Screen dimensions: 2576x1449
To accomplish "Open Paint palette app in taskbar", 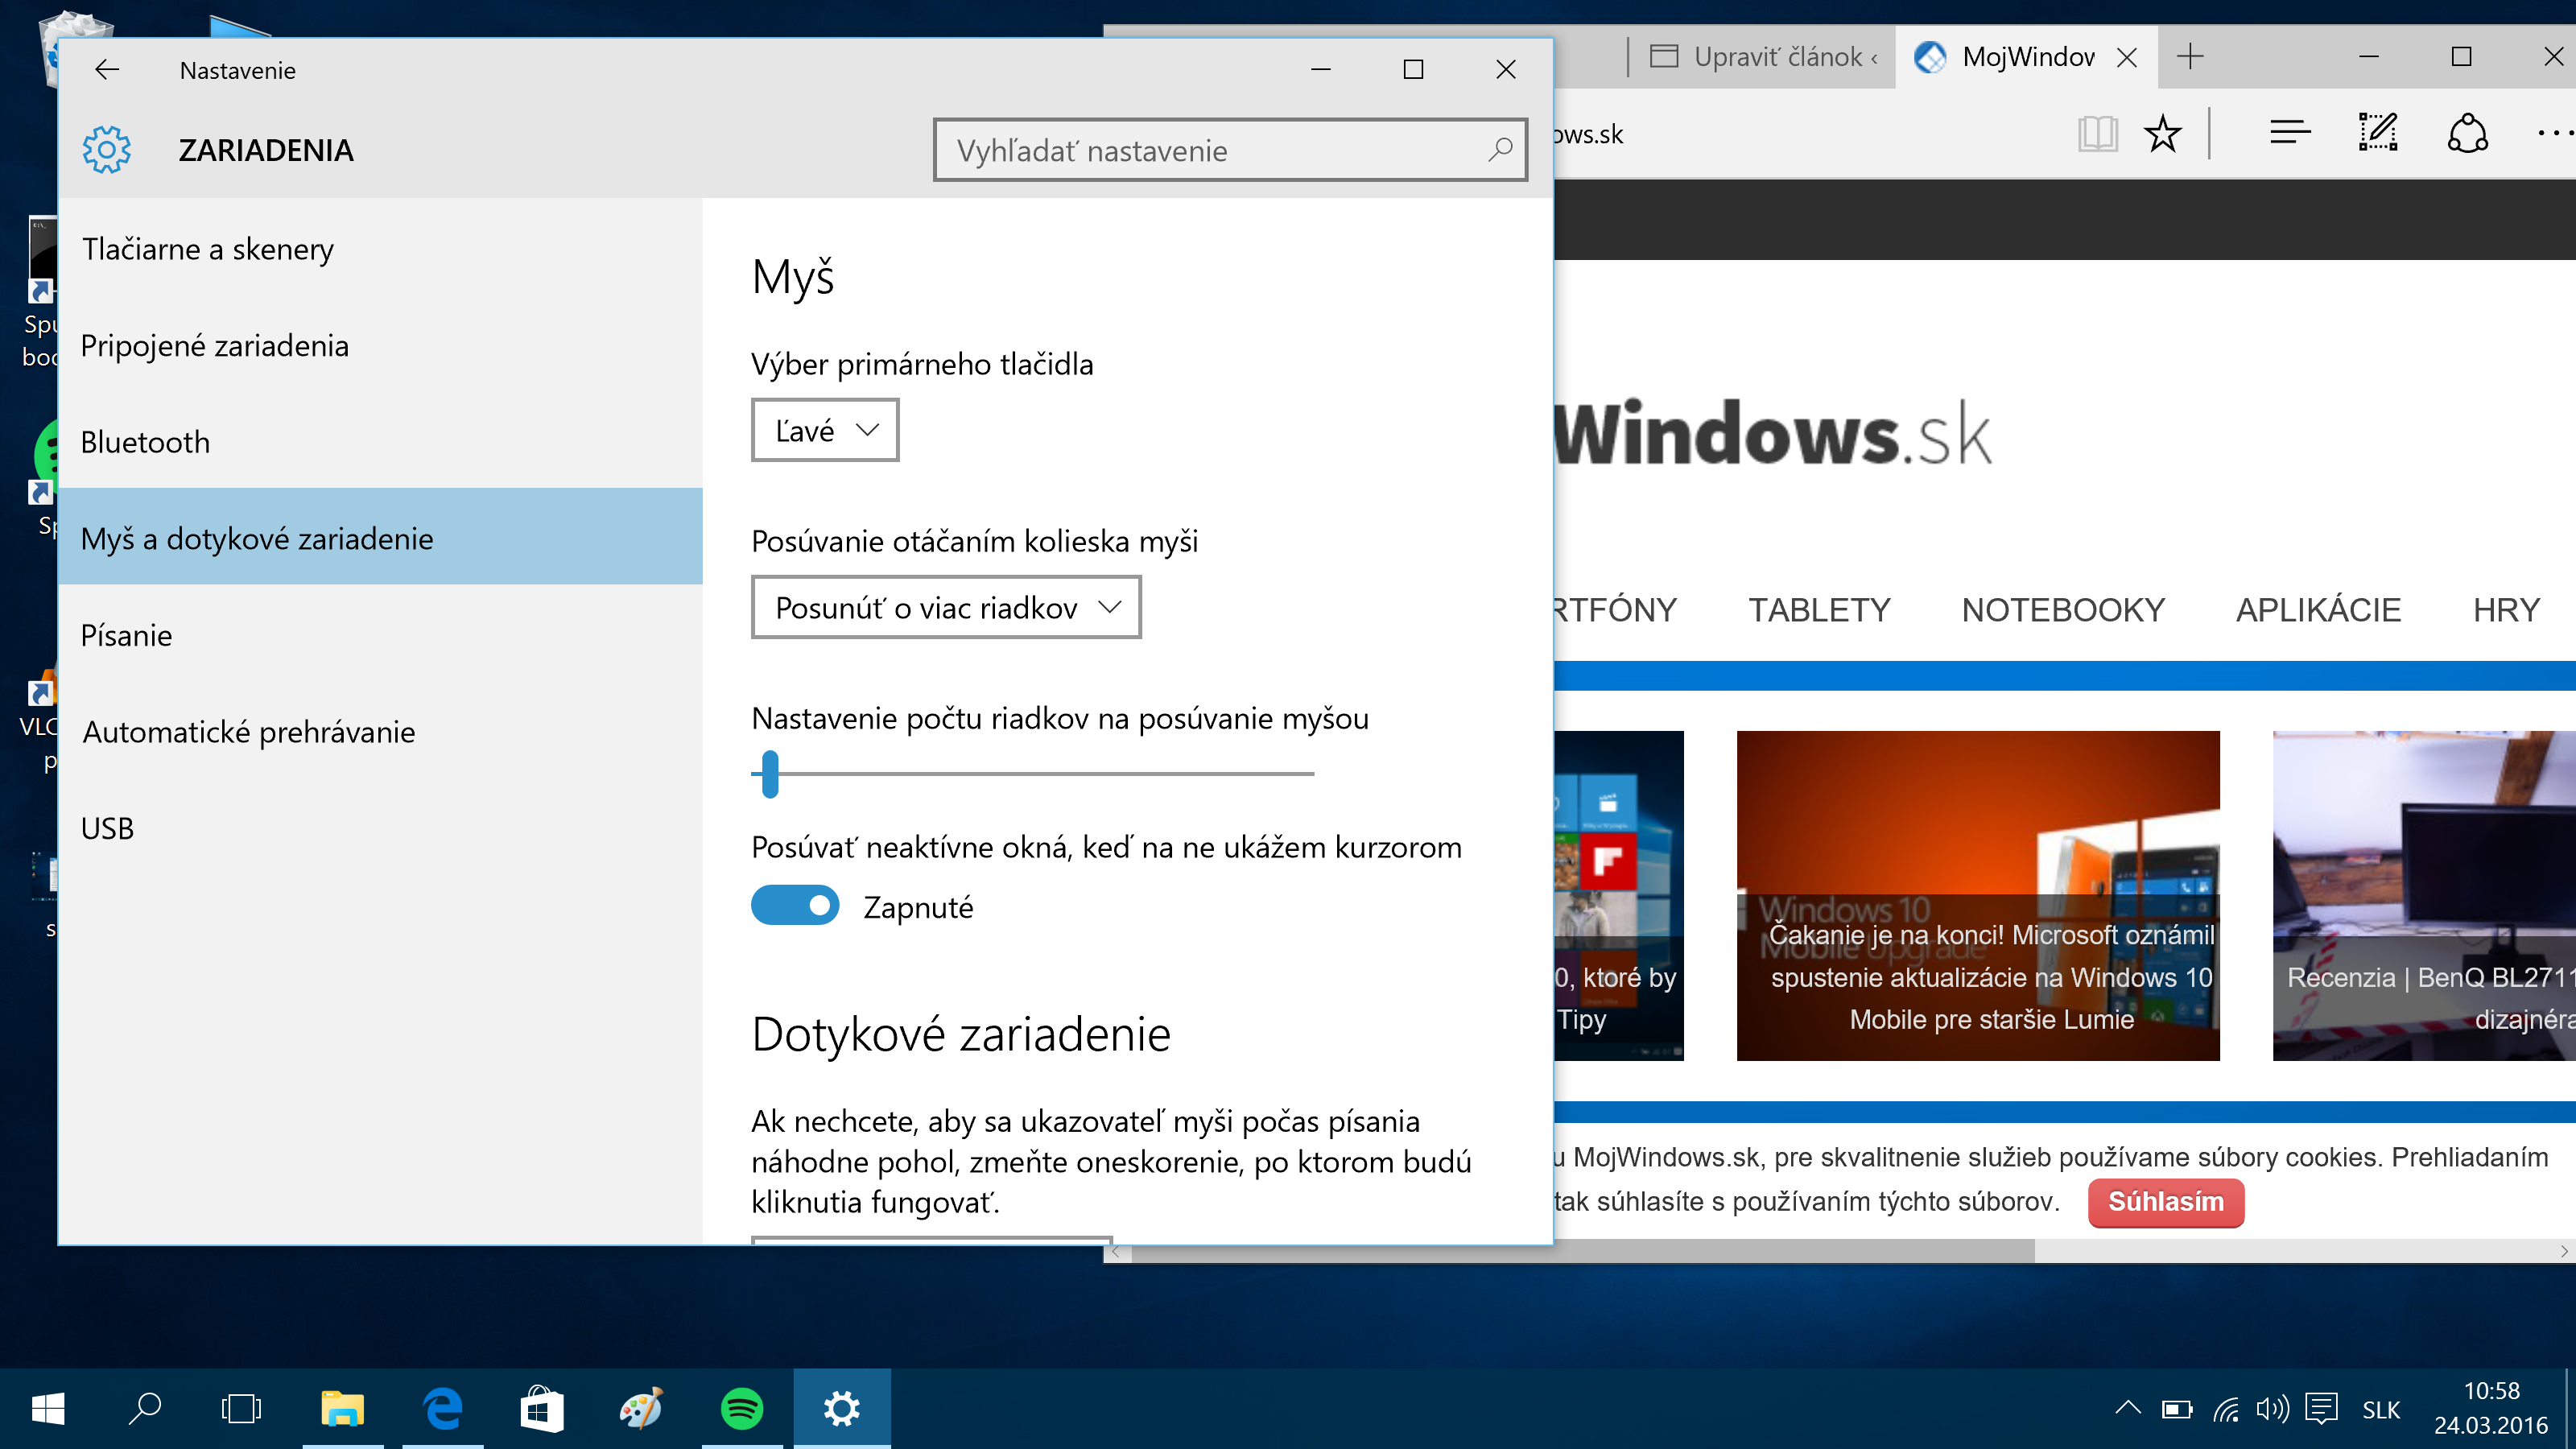I will click(x=641, y=1409).
